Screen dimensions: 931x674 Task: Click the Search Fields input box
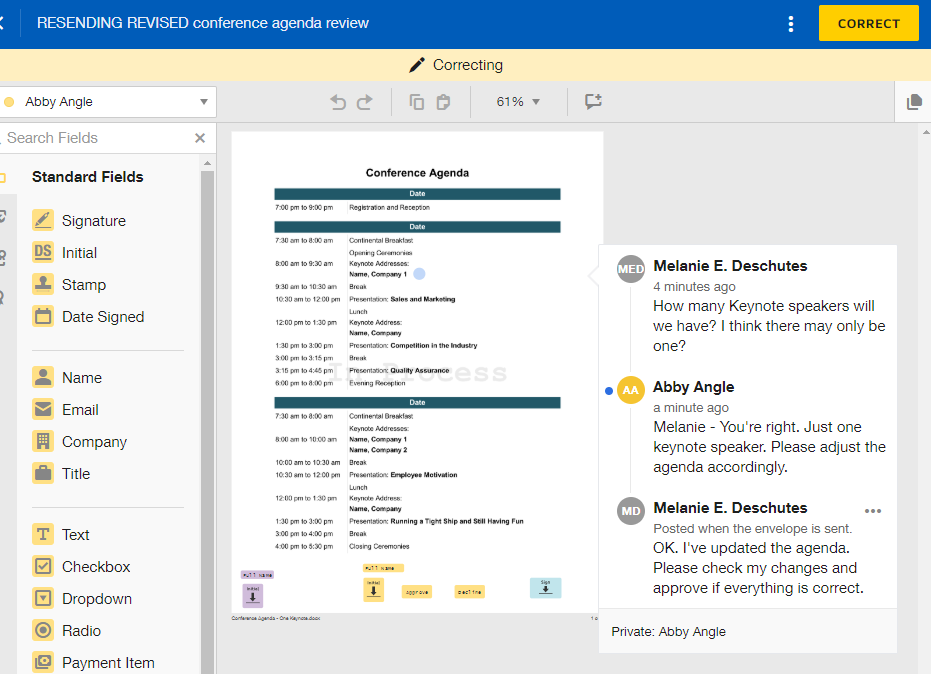point(95,138)
